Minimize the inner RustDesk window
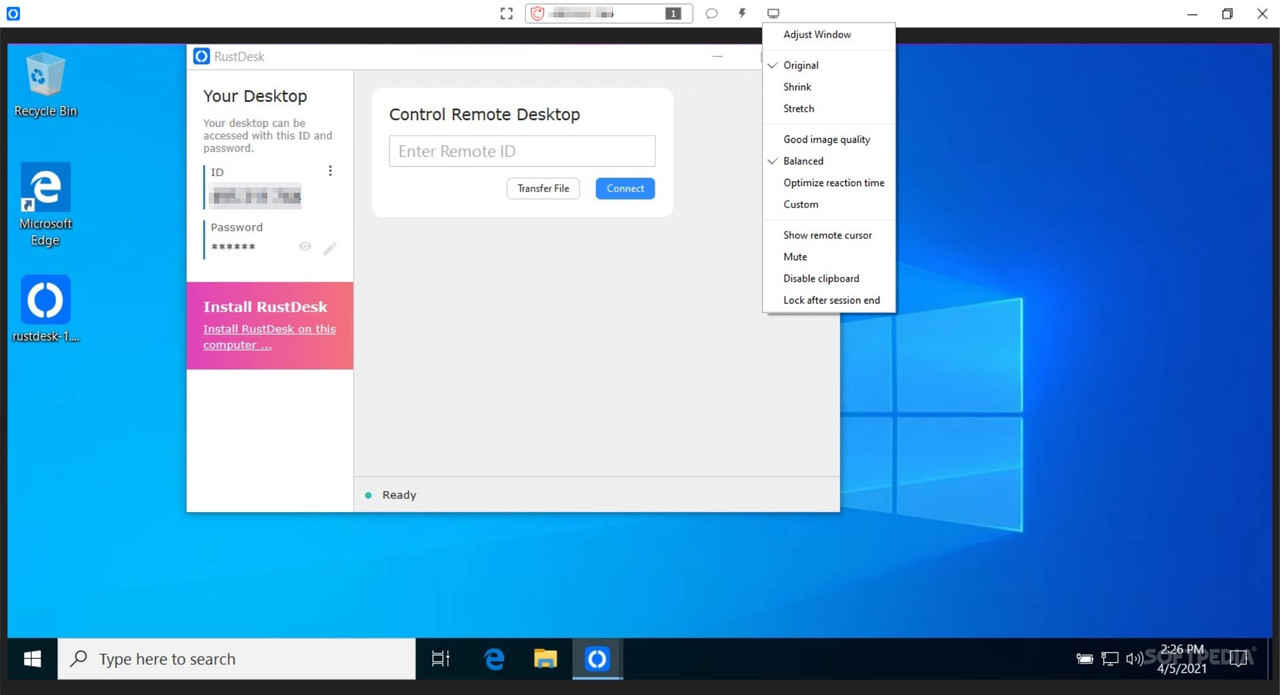The image size is (1280, 695). [717, 57]
